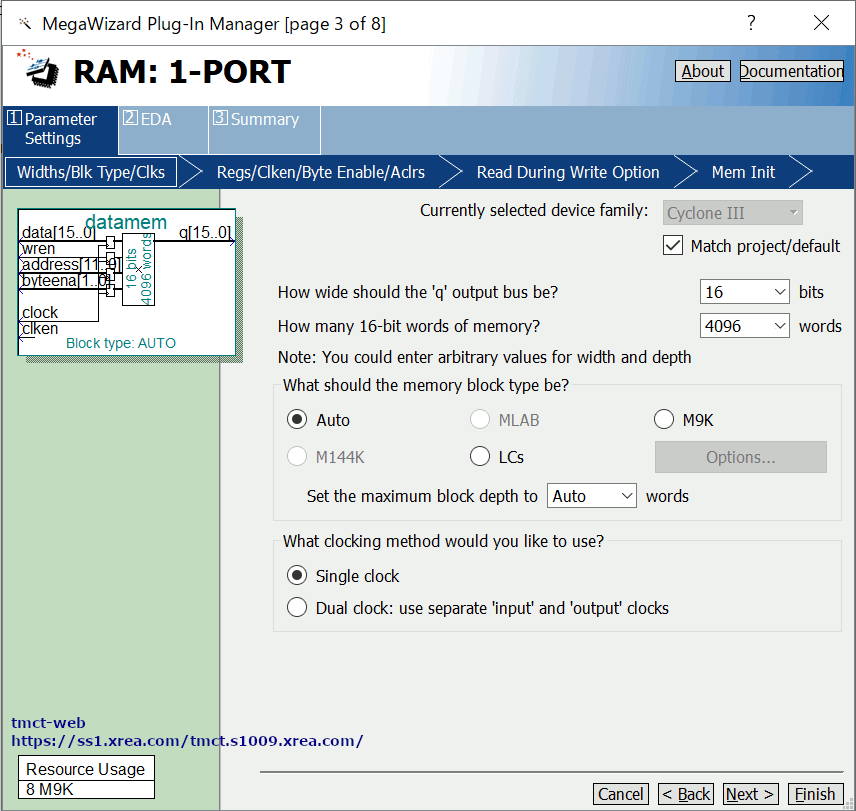Go to Widths/Blk Type/Clks step
This screenshot has height=811, width=856.
[91, 172]
